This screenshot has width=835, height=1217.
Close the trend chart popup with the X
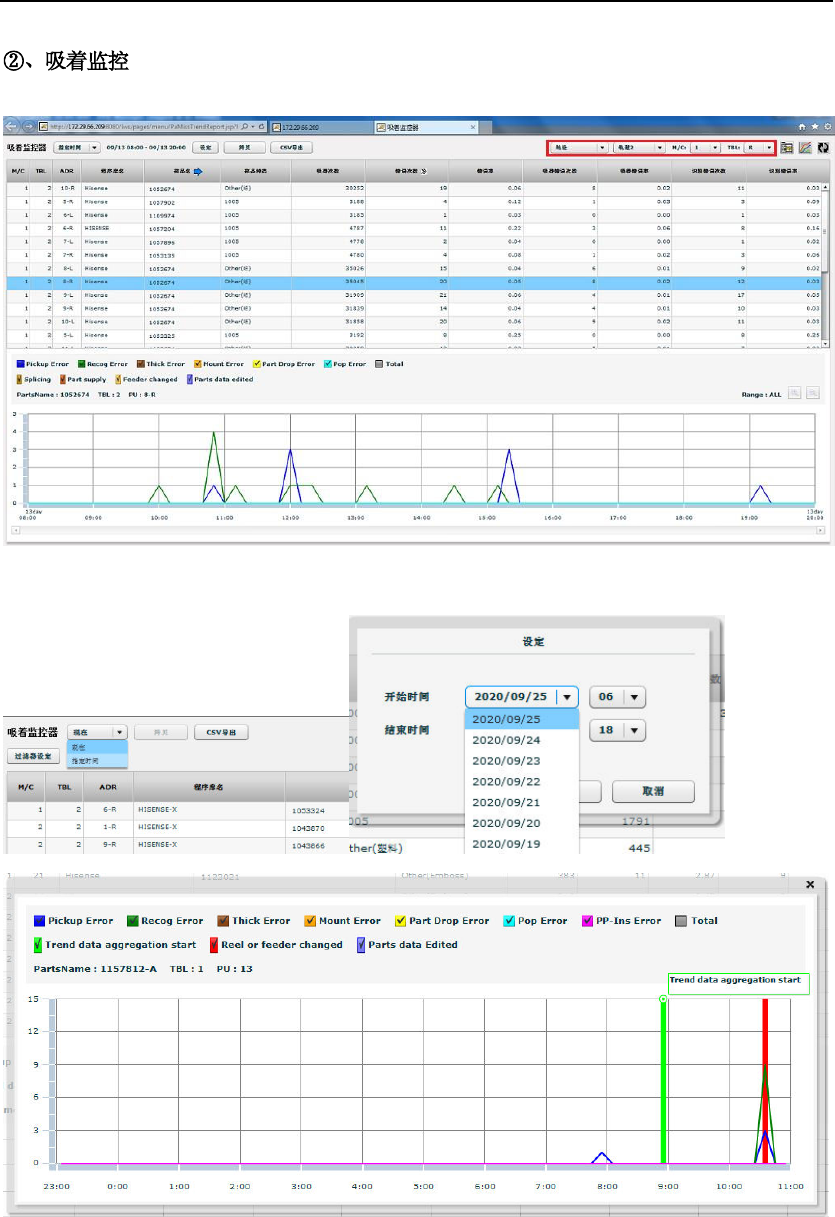pyautogui.click(x=809, y=885)
